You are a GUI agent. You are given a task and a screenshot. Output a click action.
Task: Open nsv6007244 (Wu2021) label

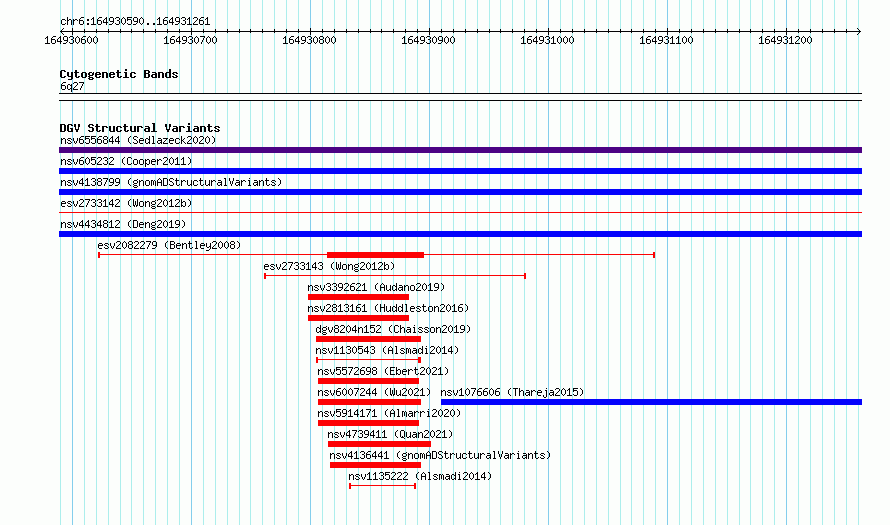tap(374, 392)
